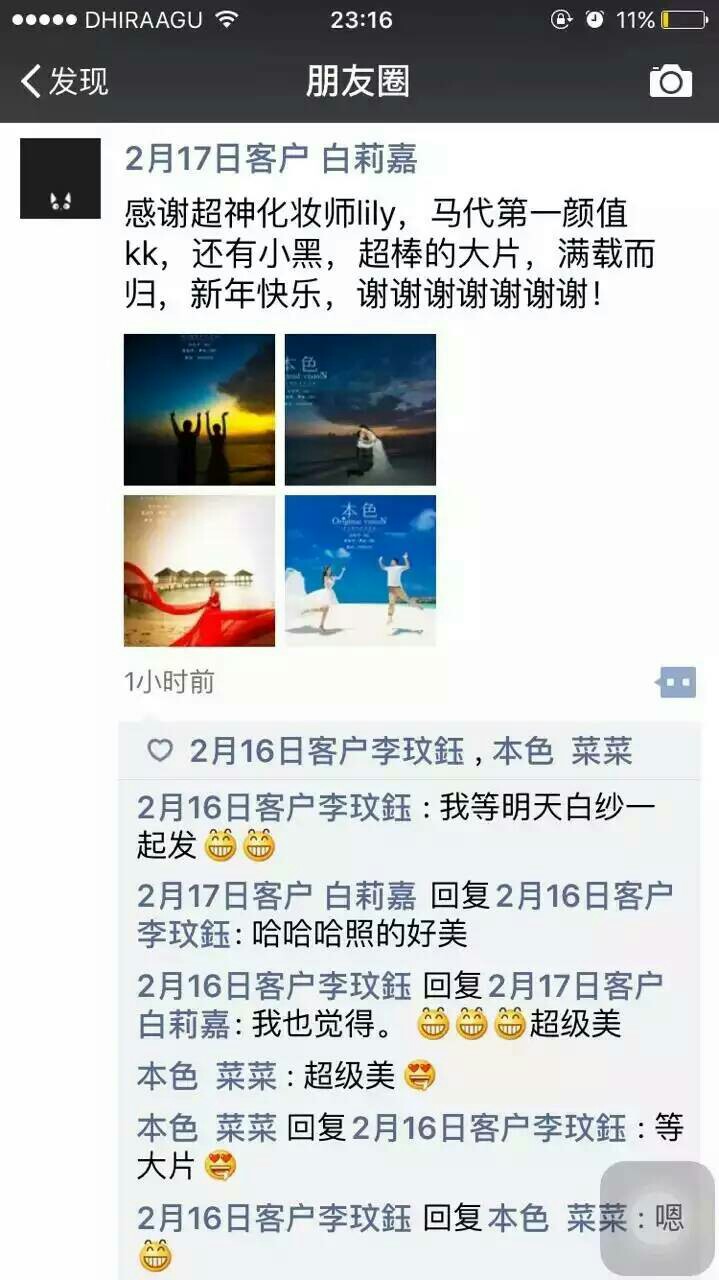Tap the heart like icon in the likes row
The image size is (719, 1280).
[160, 751]
